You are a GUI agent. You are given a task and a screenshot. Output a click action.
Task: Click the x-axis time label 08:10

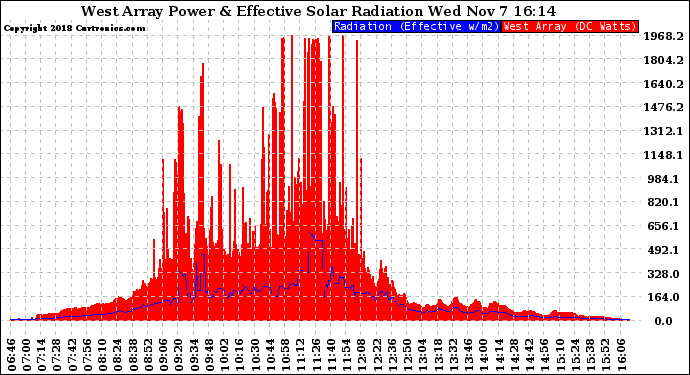tap(103, 355)
